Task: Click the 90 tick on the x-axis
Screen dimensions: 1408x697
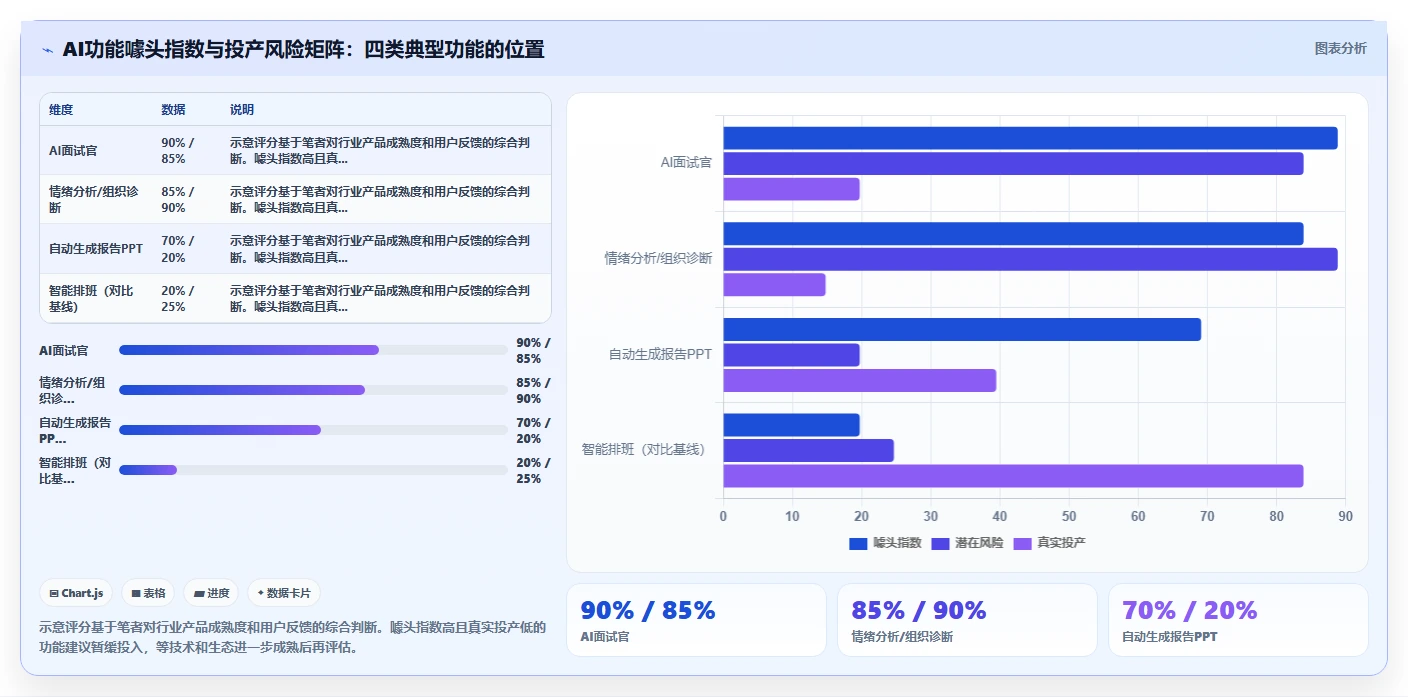Action: tap(1345, 517)
